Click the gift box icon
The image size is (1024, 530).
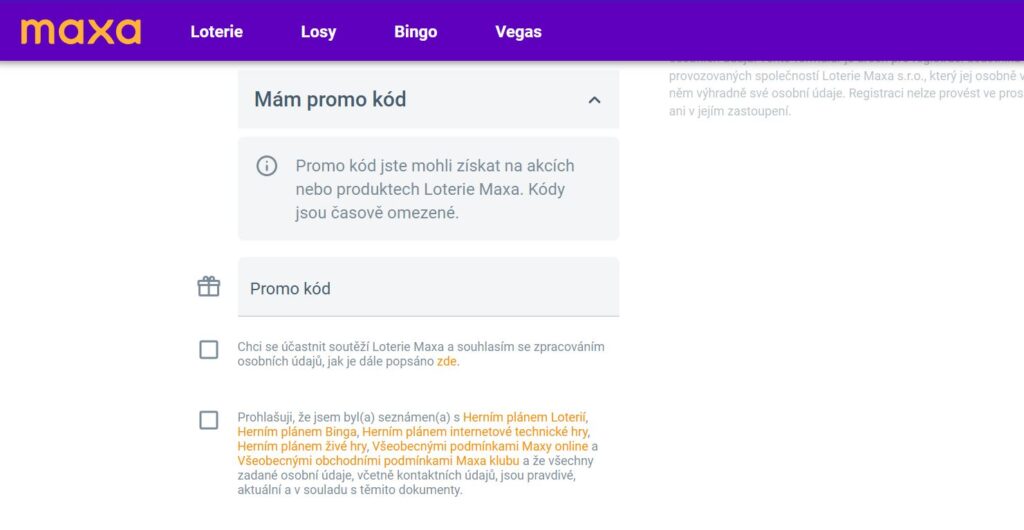coord(209,287)
